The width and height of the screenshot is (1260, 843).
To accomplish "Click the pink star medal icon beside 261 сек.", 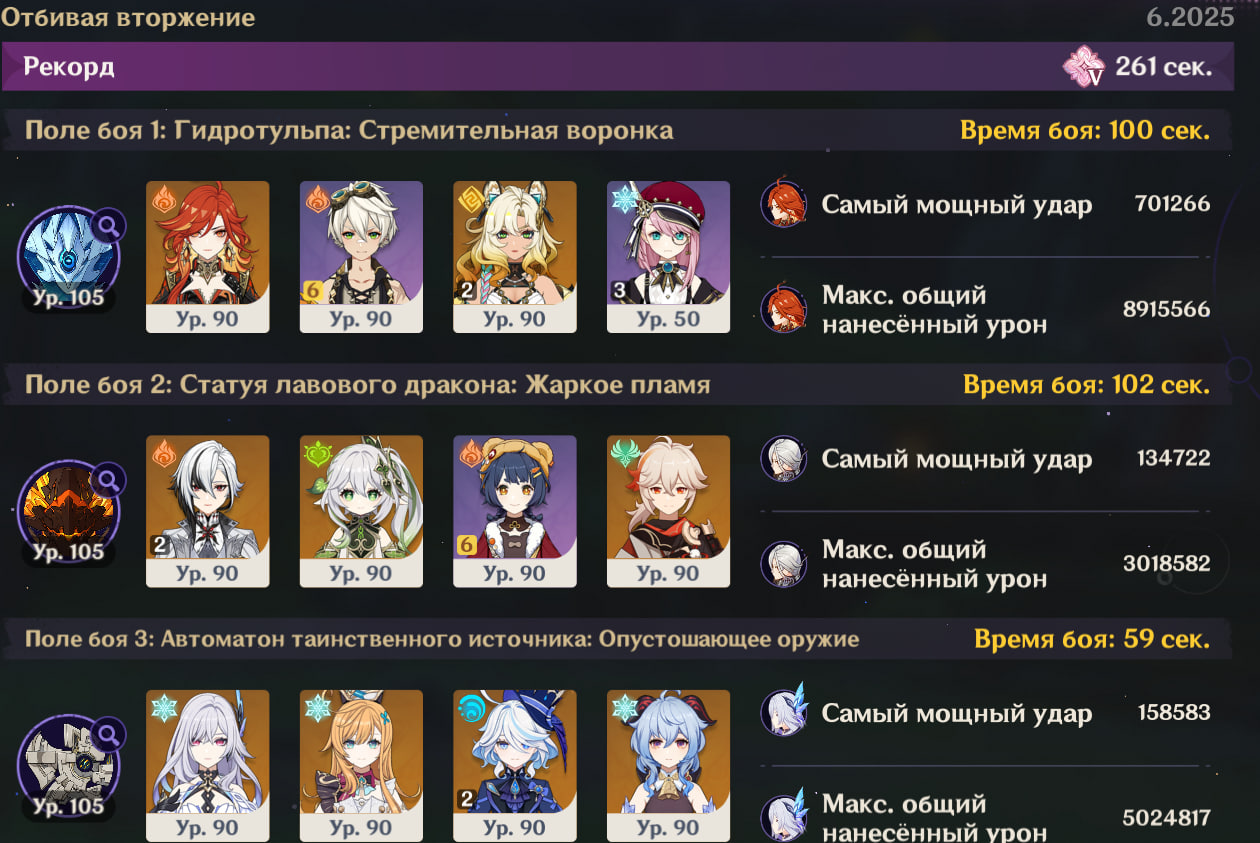I will [1084, 67].
